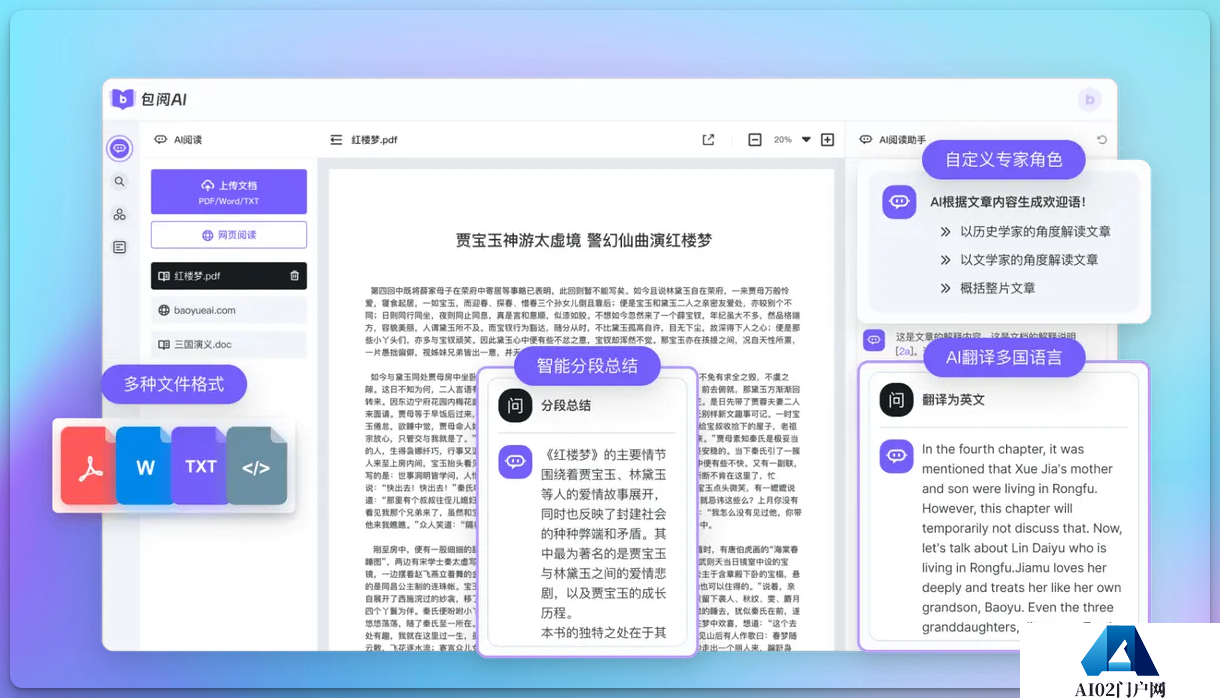Click the AI根据文章内容生成欢迎语 message

1008,201
